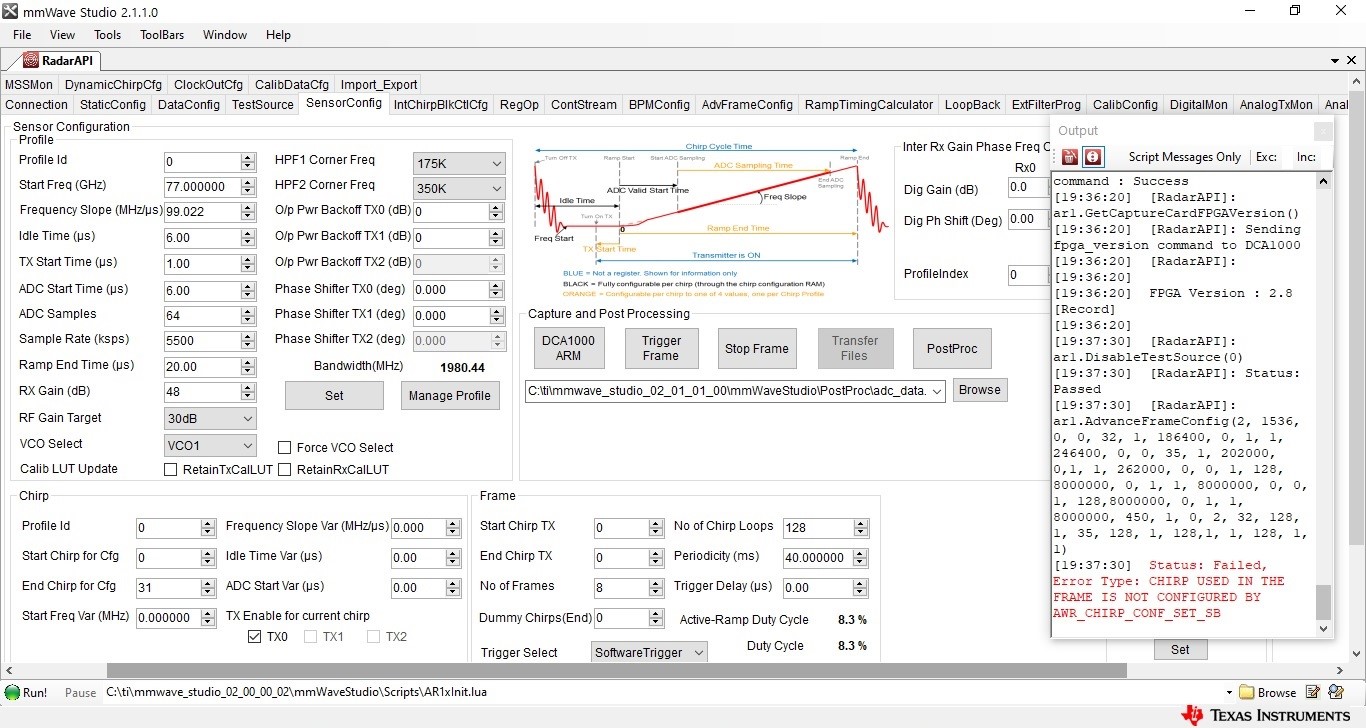Click the green Run! icon
Viewport: 1366px width, 728px height.
pos(12,692)
